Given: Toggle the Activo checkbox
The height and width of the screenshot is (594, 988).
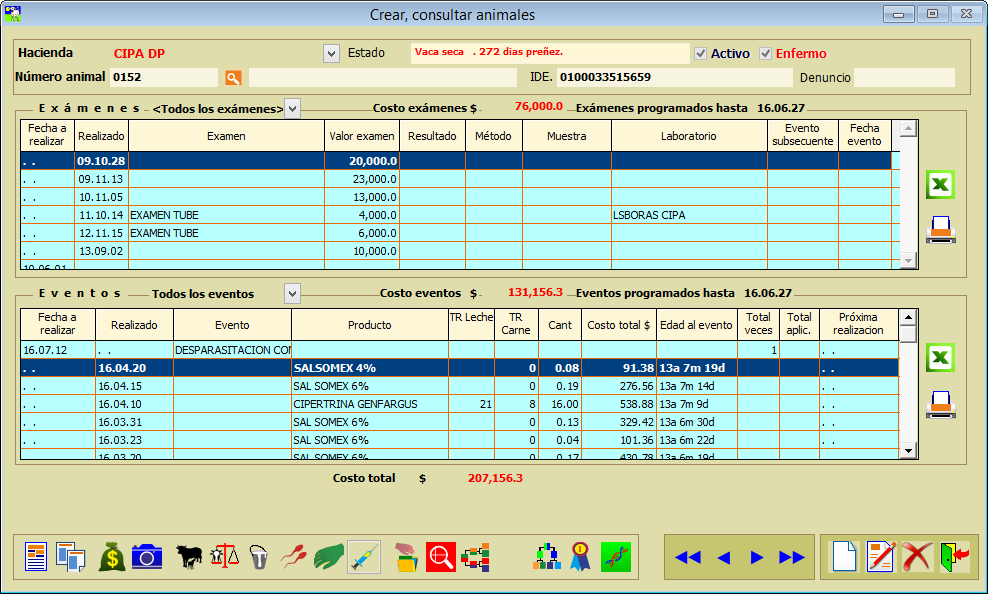Looking at the screenshot, I should pos(701,53).
